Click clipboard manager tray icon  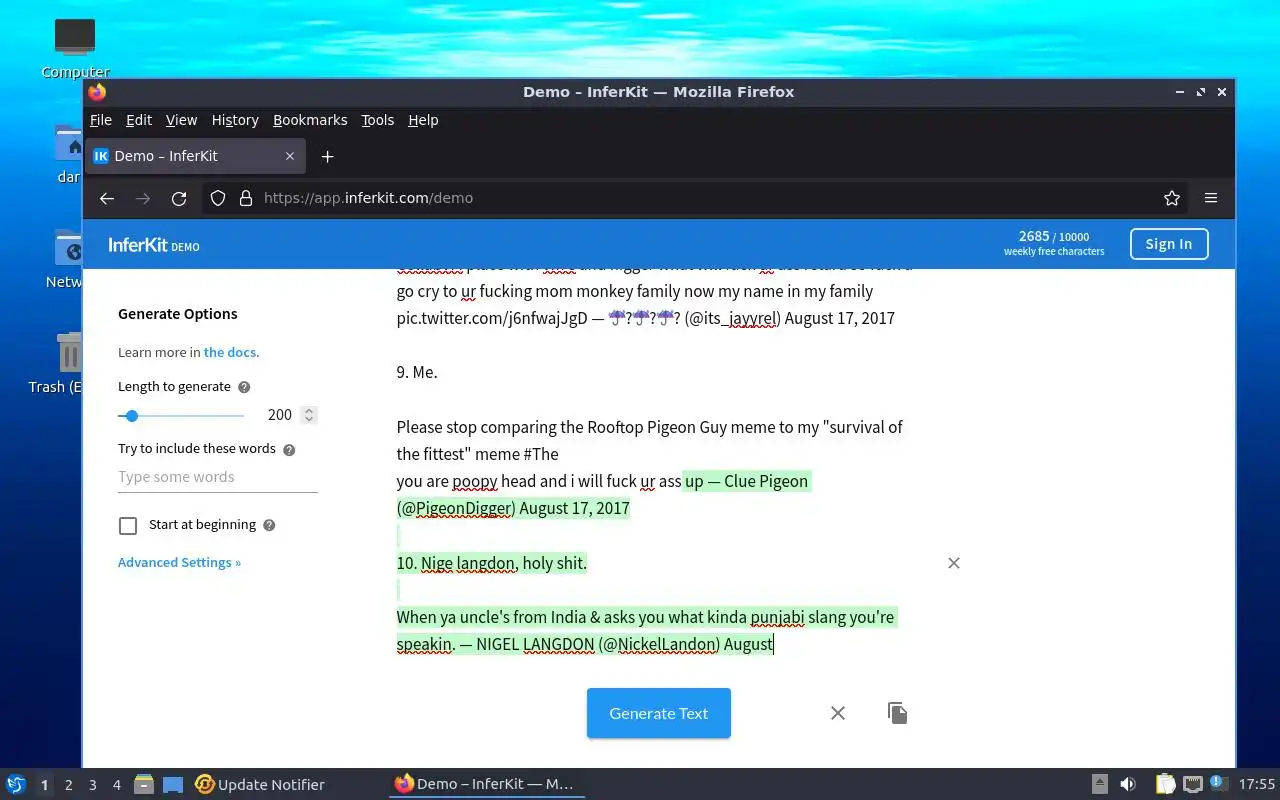(x=1166, y=784)
